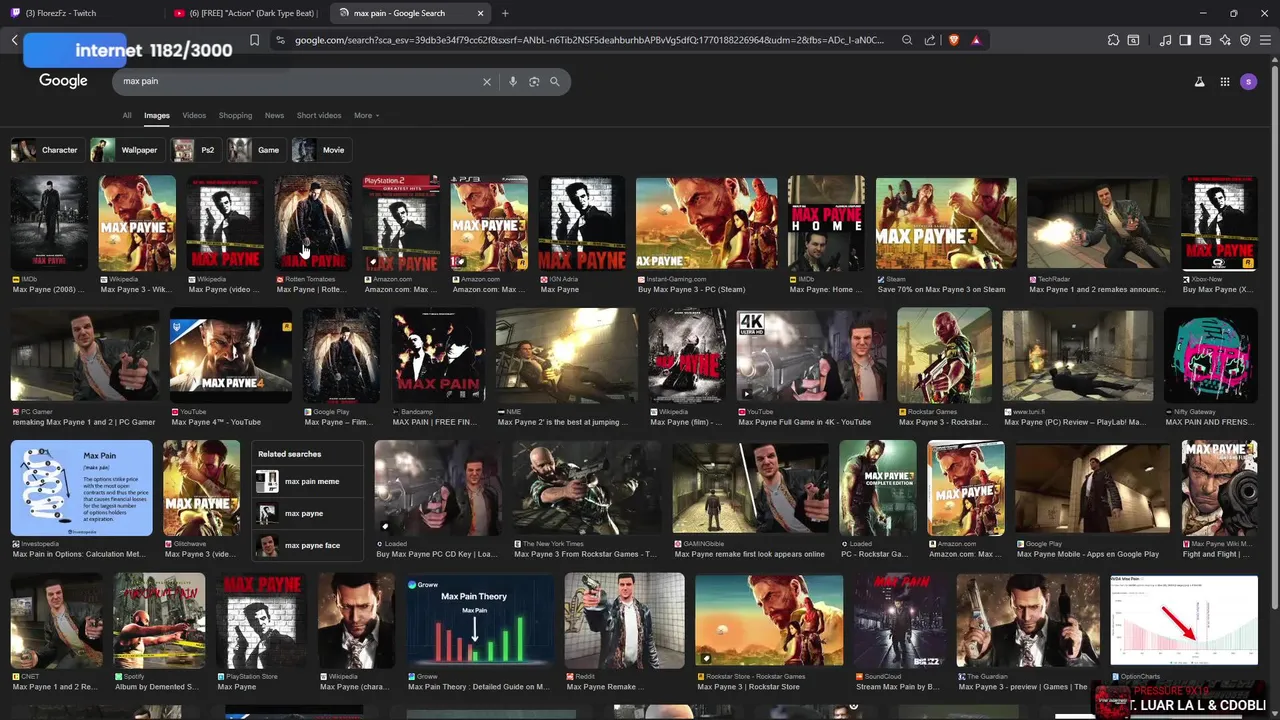1280x720 pixels.
Task: Open the YouTube Max Payne 4 thumbnail
Action: click(231, 355)
